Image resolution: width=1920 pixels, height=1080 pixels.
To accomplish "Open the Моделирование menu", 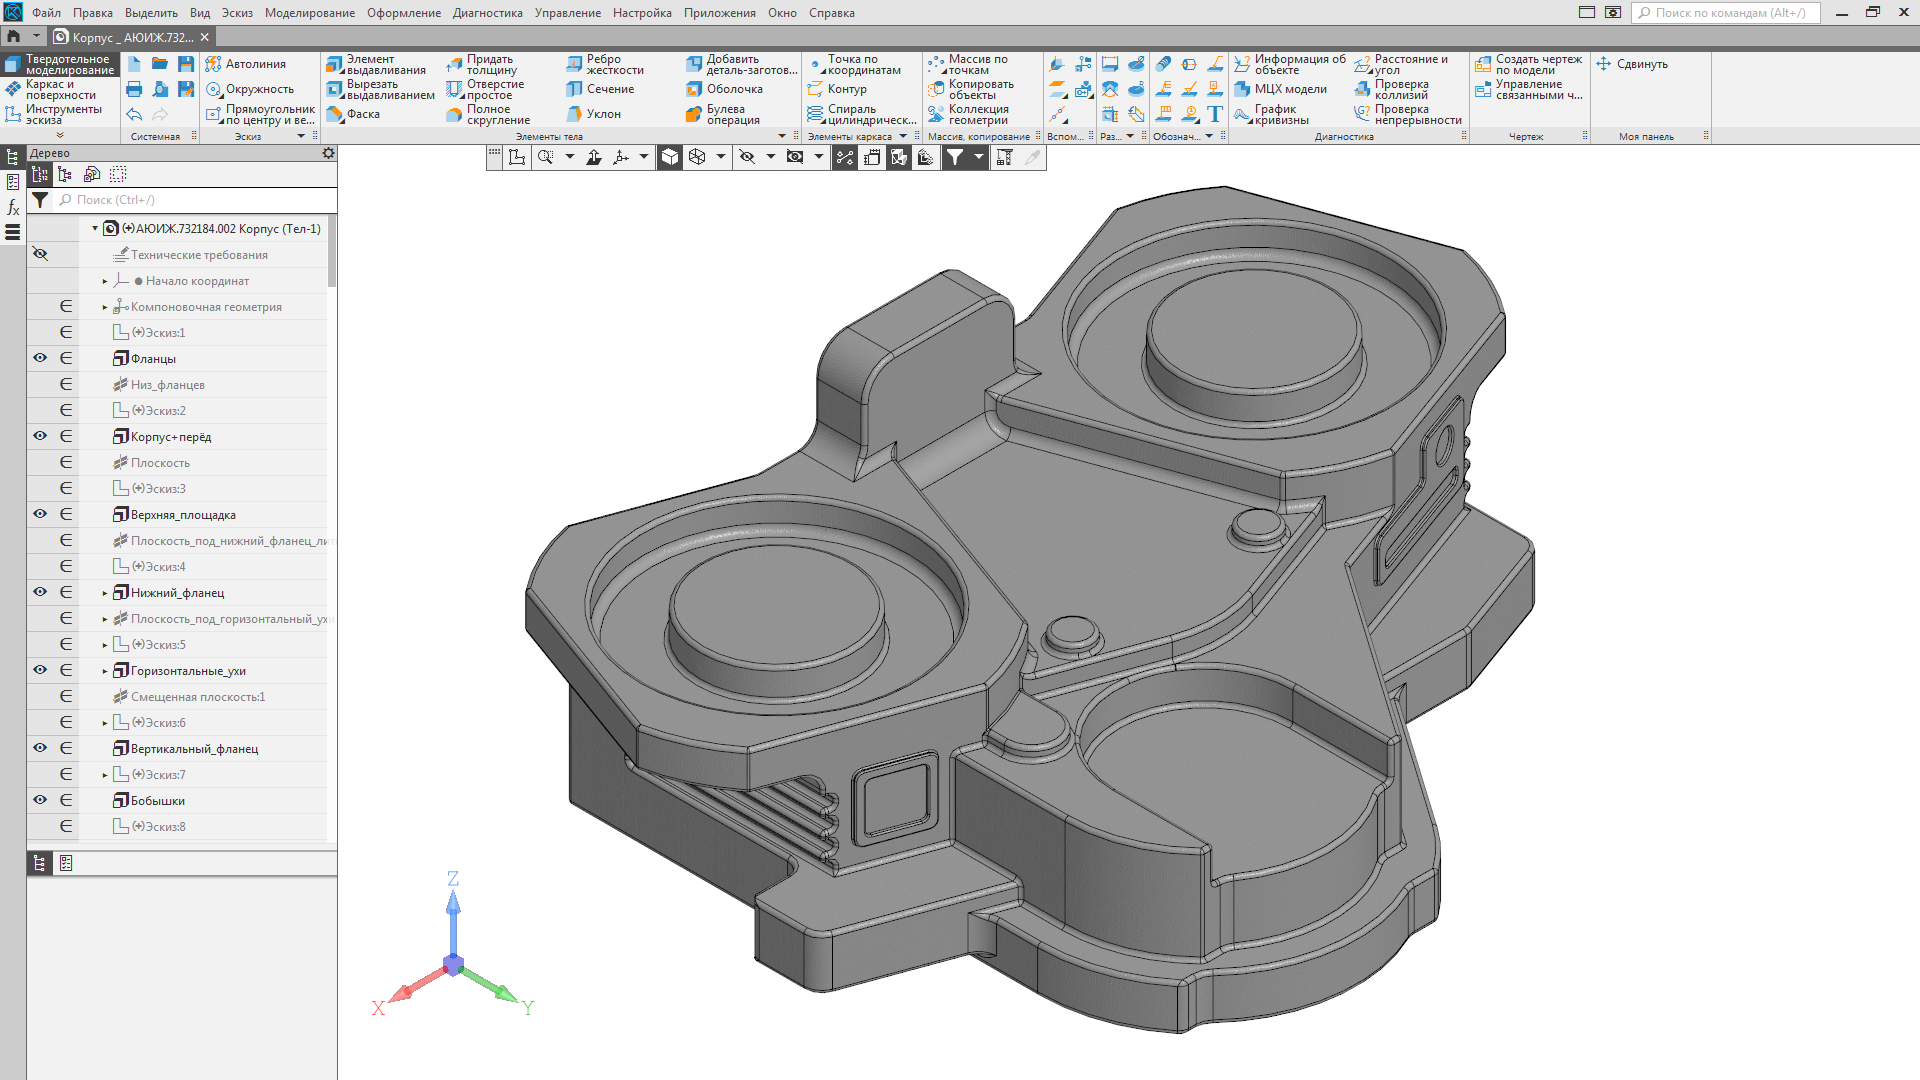I will coord(309,13).
